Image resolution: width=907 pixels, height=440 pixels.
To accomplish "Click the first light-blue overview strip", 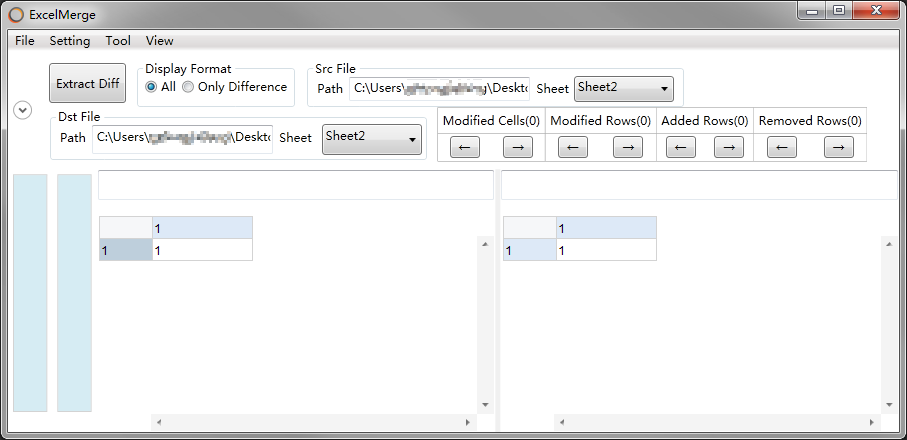I will point(30,293).
